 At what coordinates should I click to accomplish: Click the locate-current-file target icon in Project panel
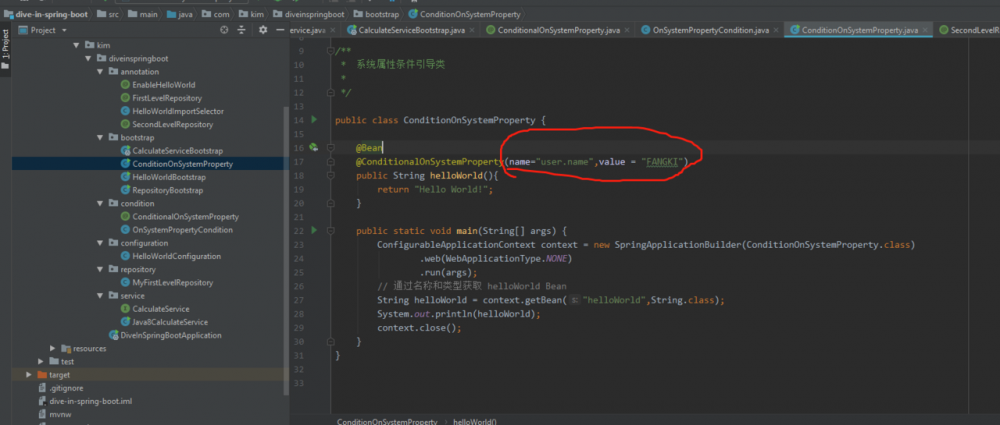tap(224, 30)
